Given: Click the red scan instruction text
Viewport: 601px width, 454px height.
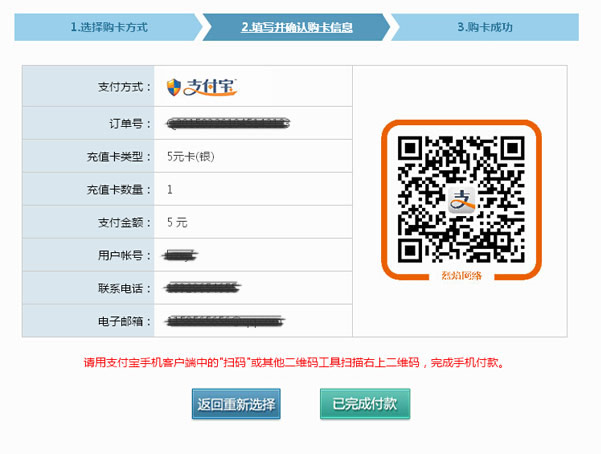Looking at the screenshot, I should pos(294,362).
